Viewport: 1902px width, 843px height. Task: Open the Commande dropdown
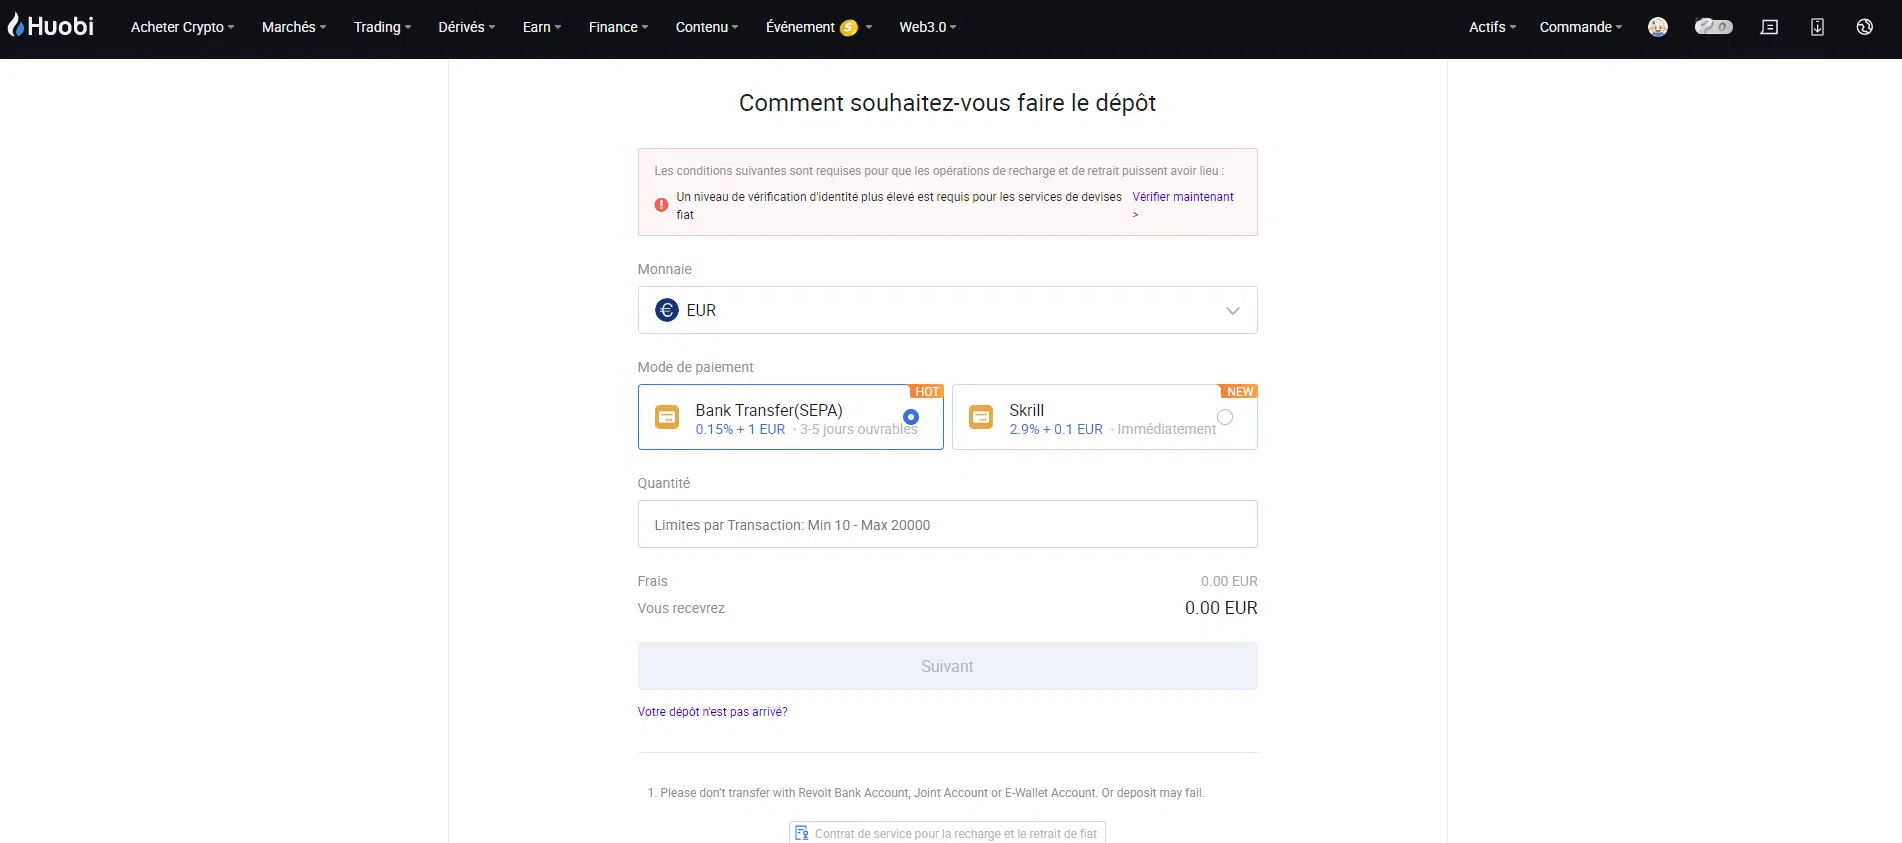coord(1581,27)
